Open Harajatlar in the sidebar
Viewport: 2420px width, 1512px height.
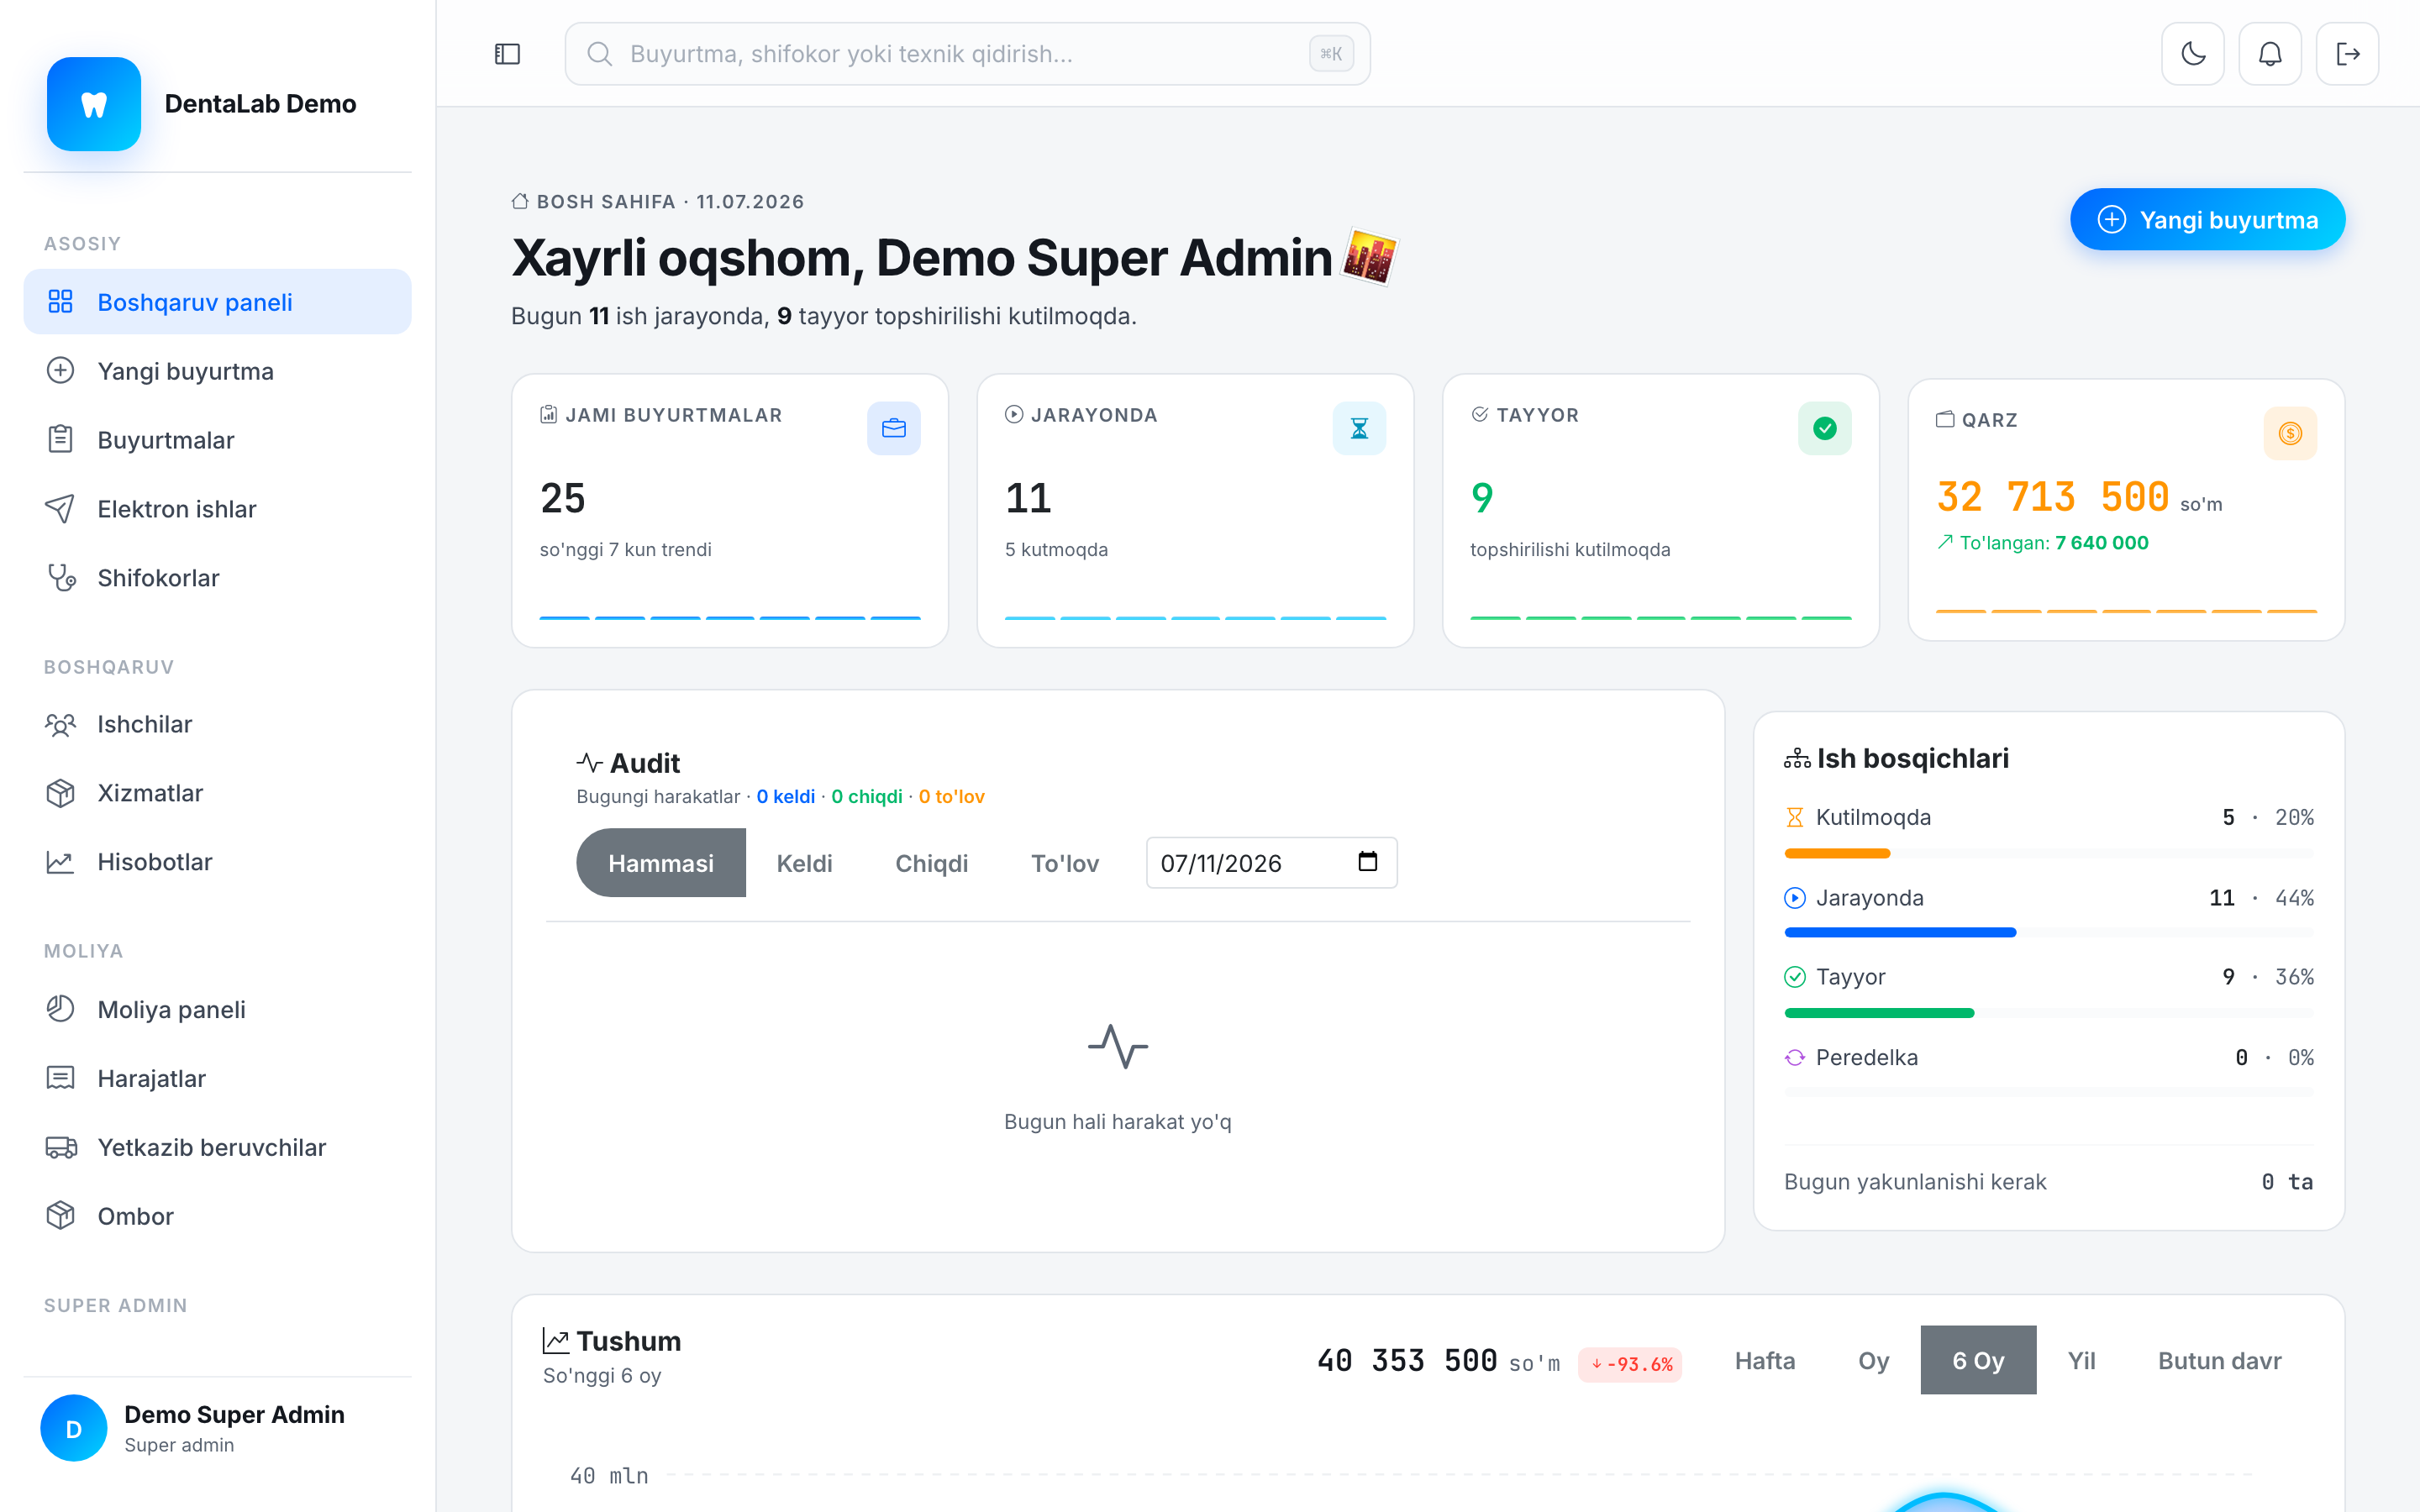click(x=218, y=1078)
